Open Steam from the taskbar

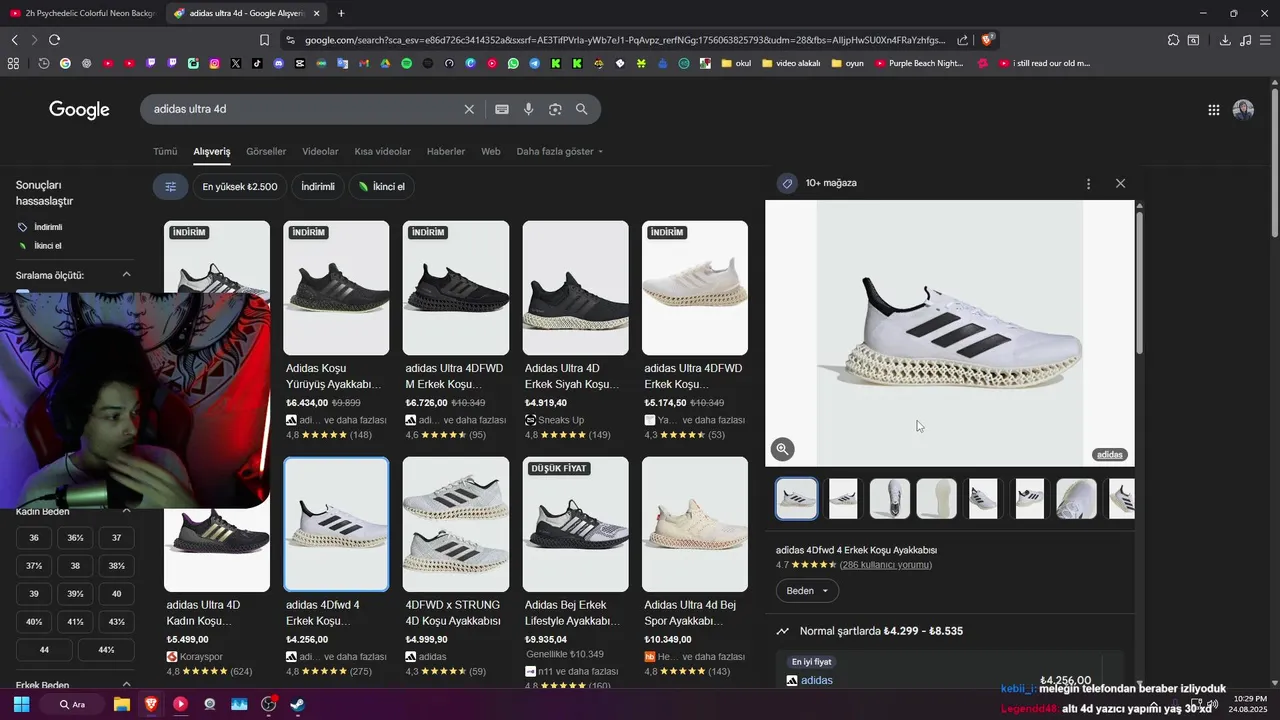[x=297, y=704]
